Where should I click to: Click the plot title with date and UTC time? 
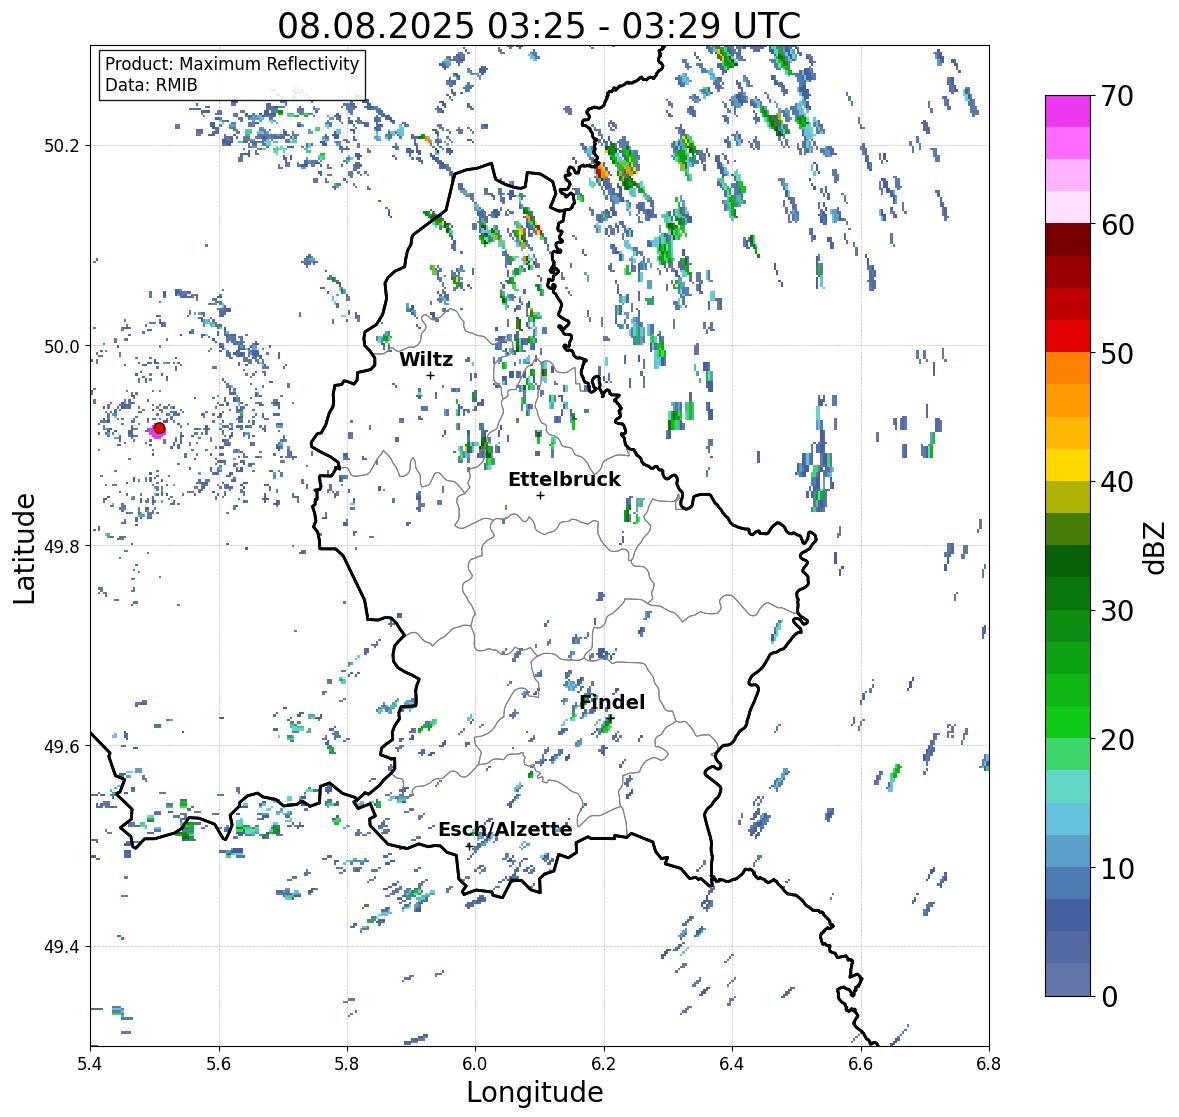coord(539,26)
